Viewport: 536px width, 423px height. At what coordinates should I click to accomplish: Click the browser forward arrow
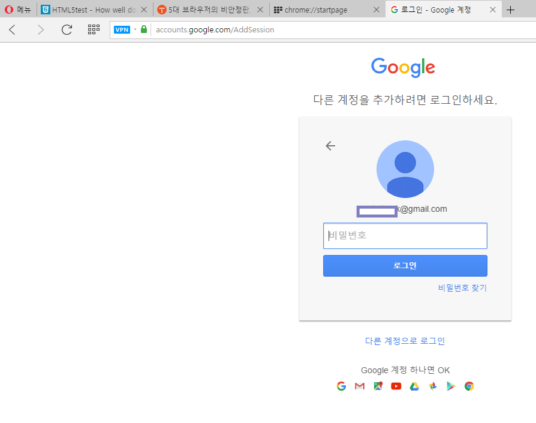click(x=40, y=30)
